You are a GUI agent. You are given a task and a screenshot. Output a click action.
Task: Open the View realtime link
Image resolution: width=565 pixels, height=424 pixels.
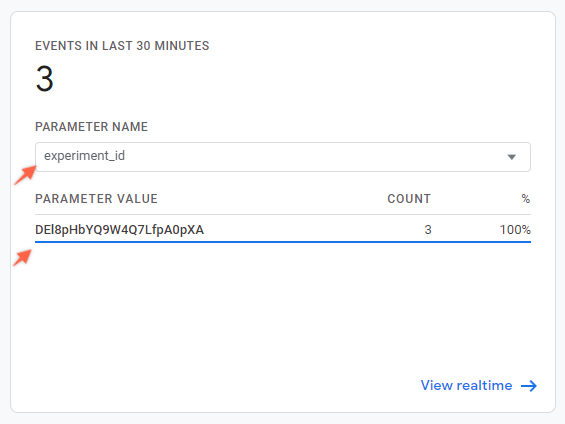click(479, 385)
